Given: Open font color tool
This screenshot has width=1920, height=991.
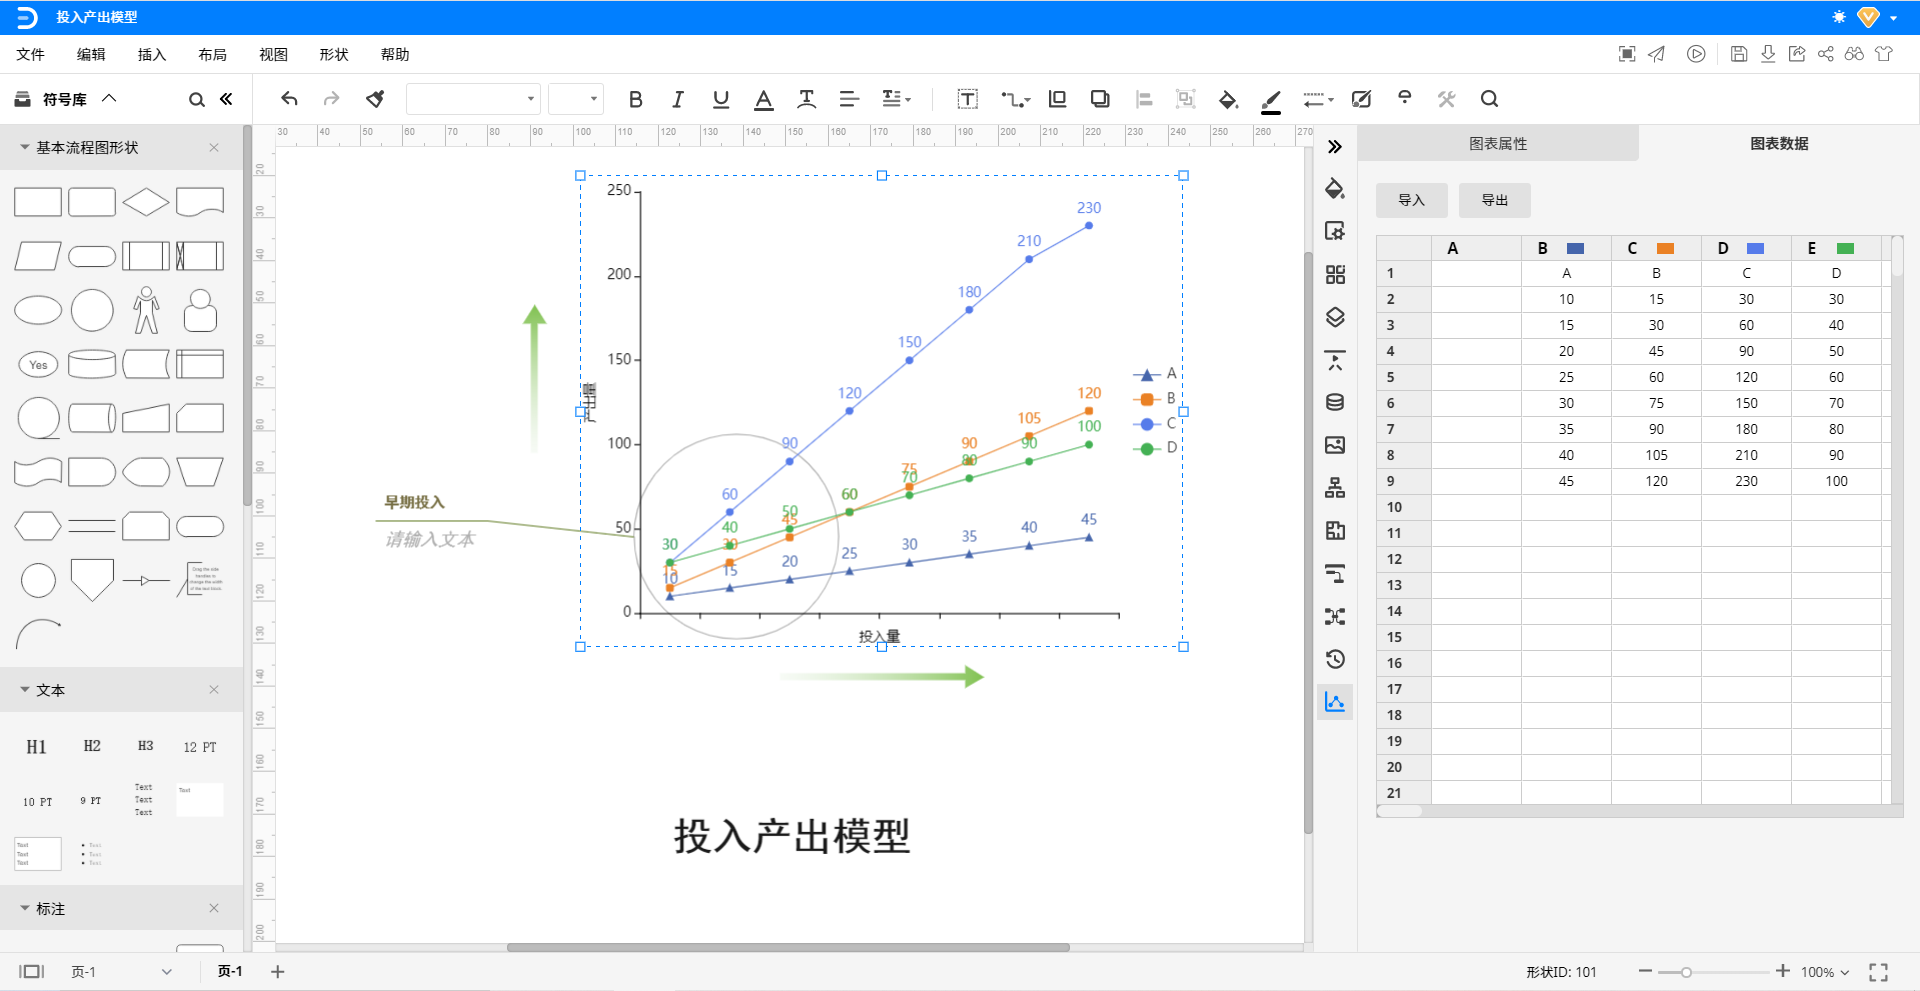Looking at the screenshot, I should (x=764, y=99).
